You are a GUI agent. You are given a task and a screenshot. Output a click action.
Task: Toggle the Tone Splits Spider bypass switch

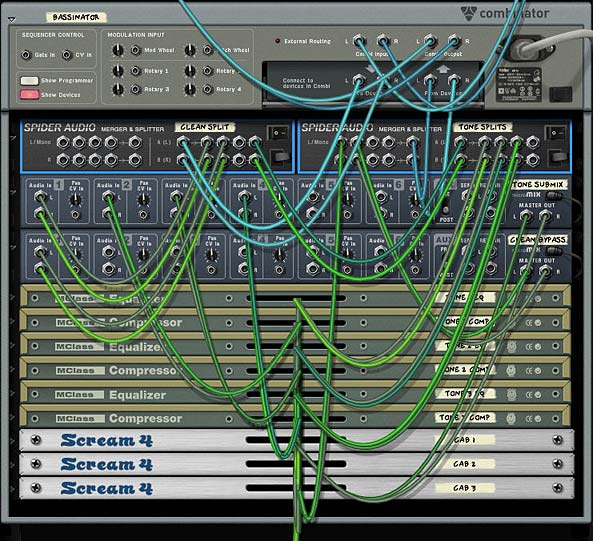tap(555, 133)
